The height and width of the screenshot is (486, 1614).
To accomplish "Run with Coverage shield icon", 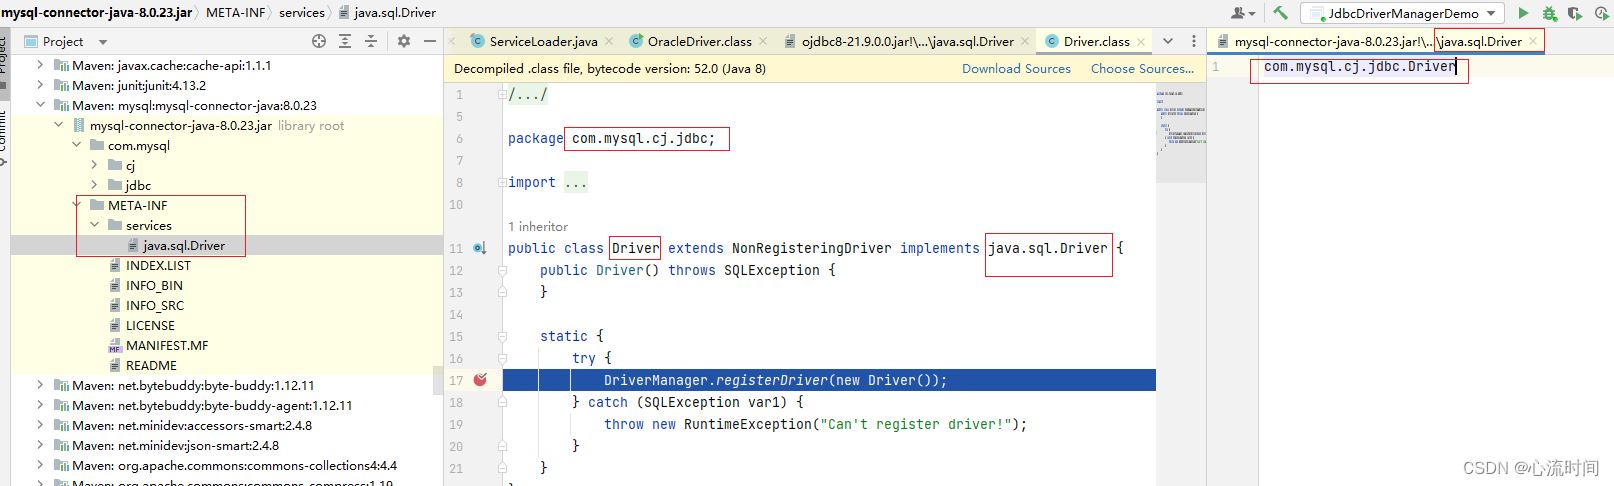I will (x=1575, y=13).
